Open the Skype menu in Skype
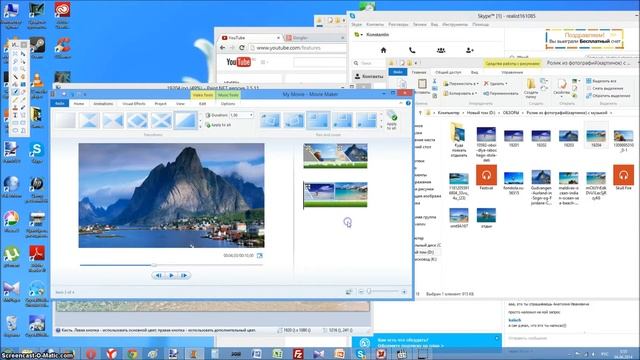Viewport: 640px width, 360px height. pyautogui.click(x=356, y=24)
